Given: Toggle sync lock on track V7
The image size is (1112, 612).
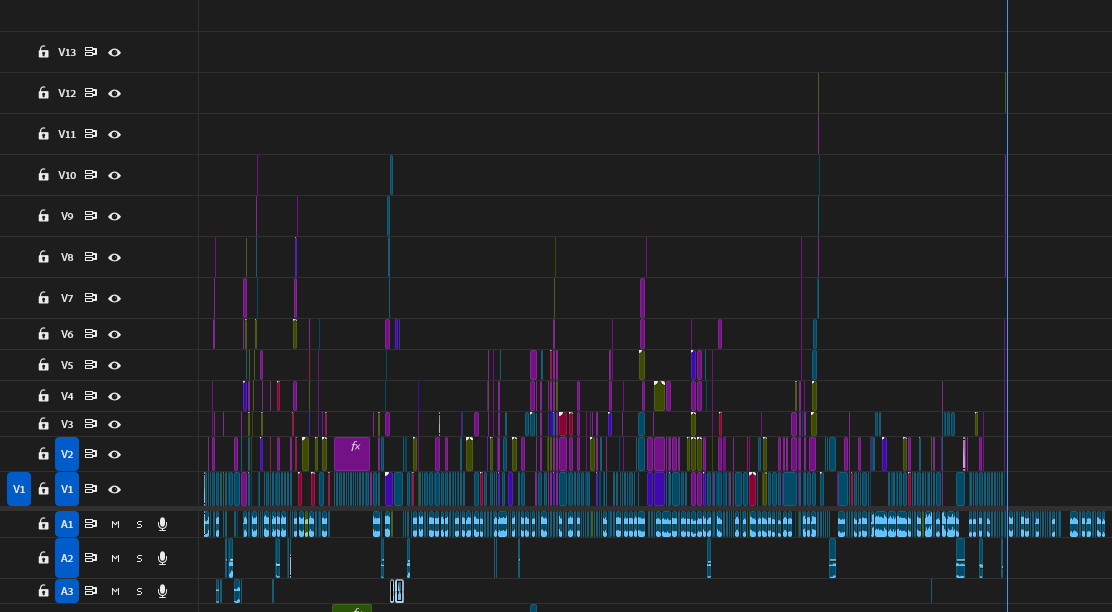Looking at the screenshot, I should (91, 298).
